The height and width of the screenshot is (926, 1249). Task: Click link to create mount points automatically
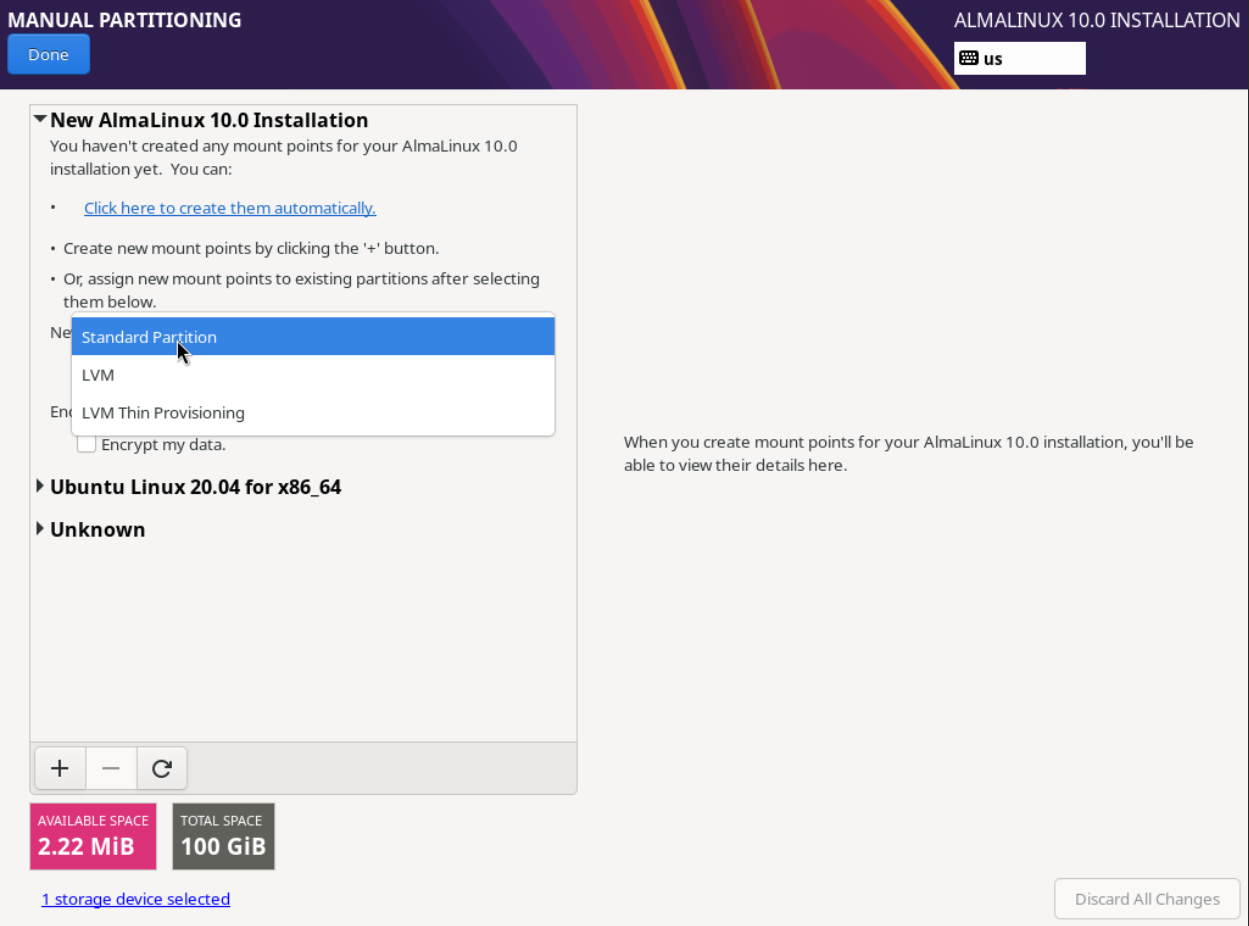click(x=230, y=208)
